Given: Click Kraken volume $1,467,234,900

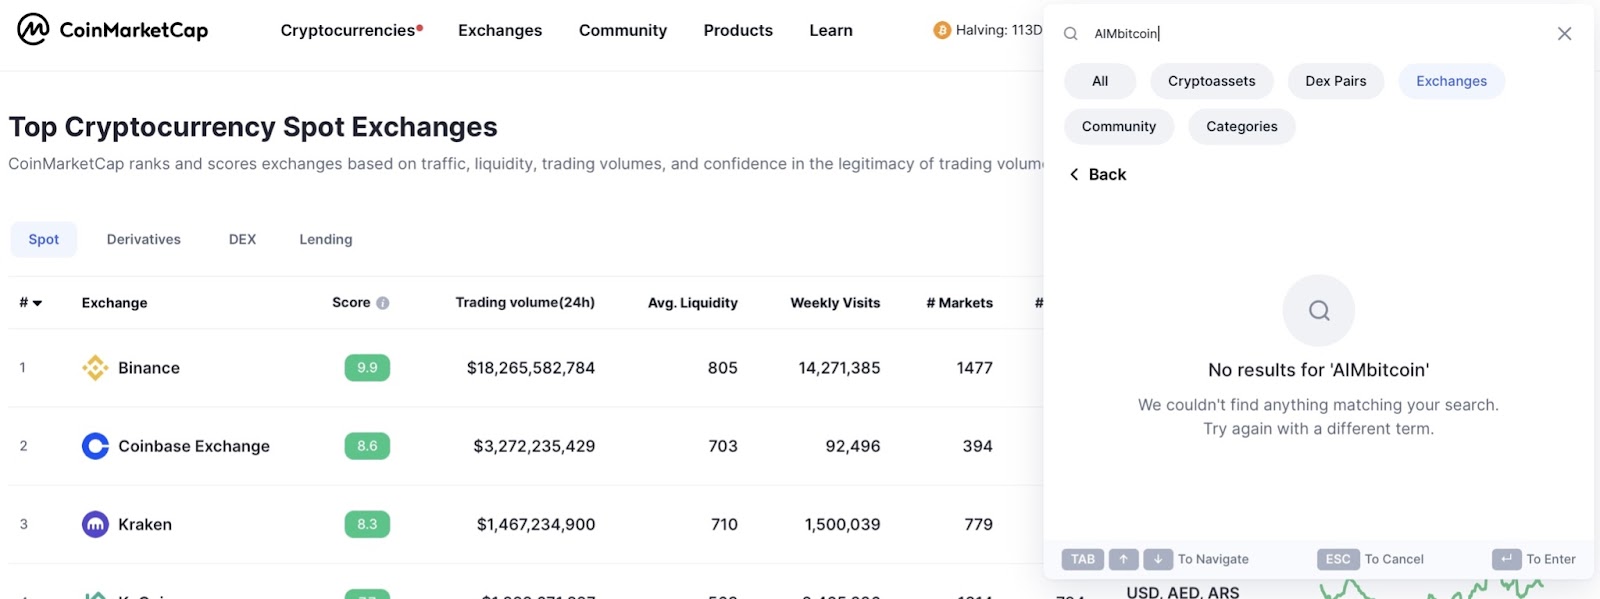Looking at the screenshot, I should click(x=536, y=524).
